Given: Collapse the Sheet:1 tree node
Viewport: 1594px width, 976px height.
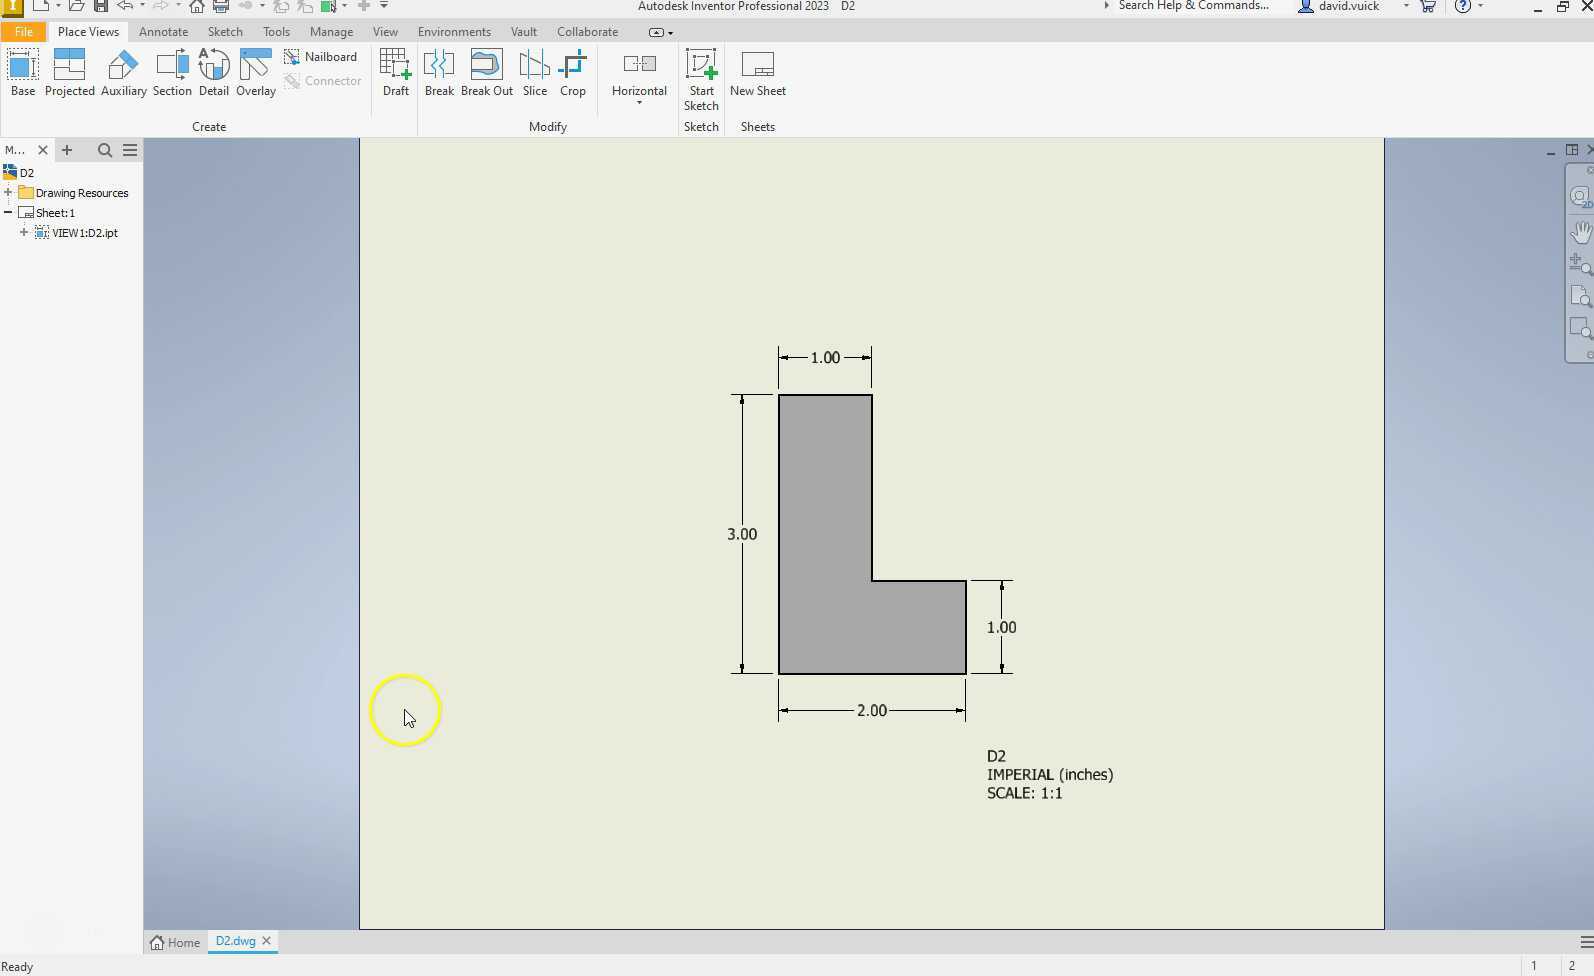Looking at the screenshot, I should click(8, 213).
